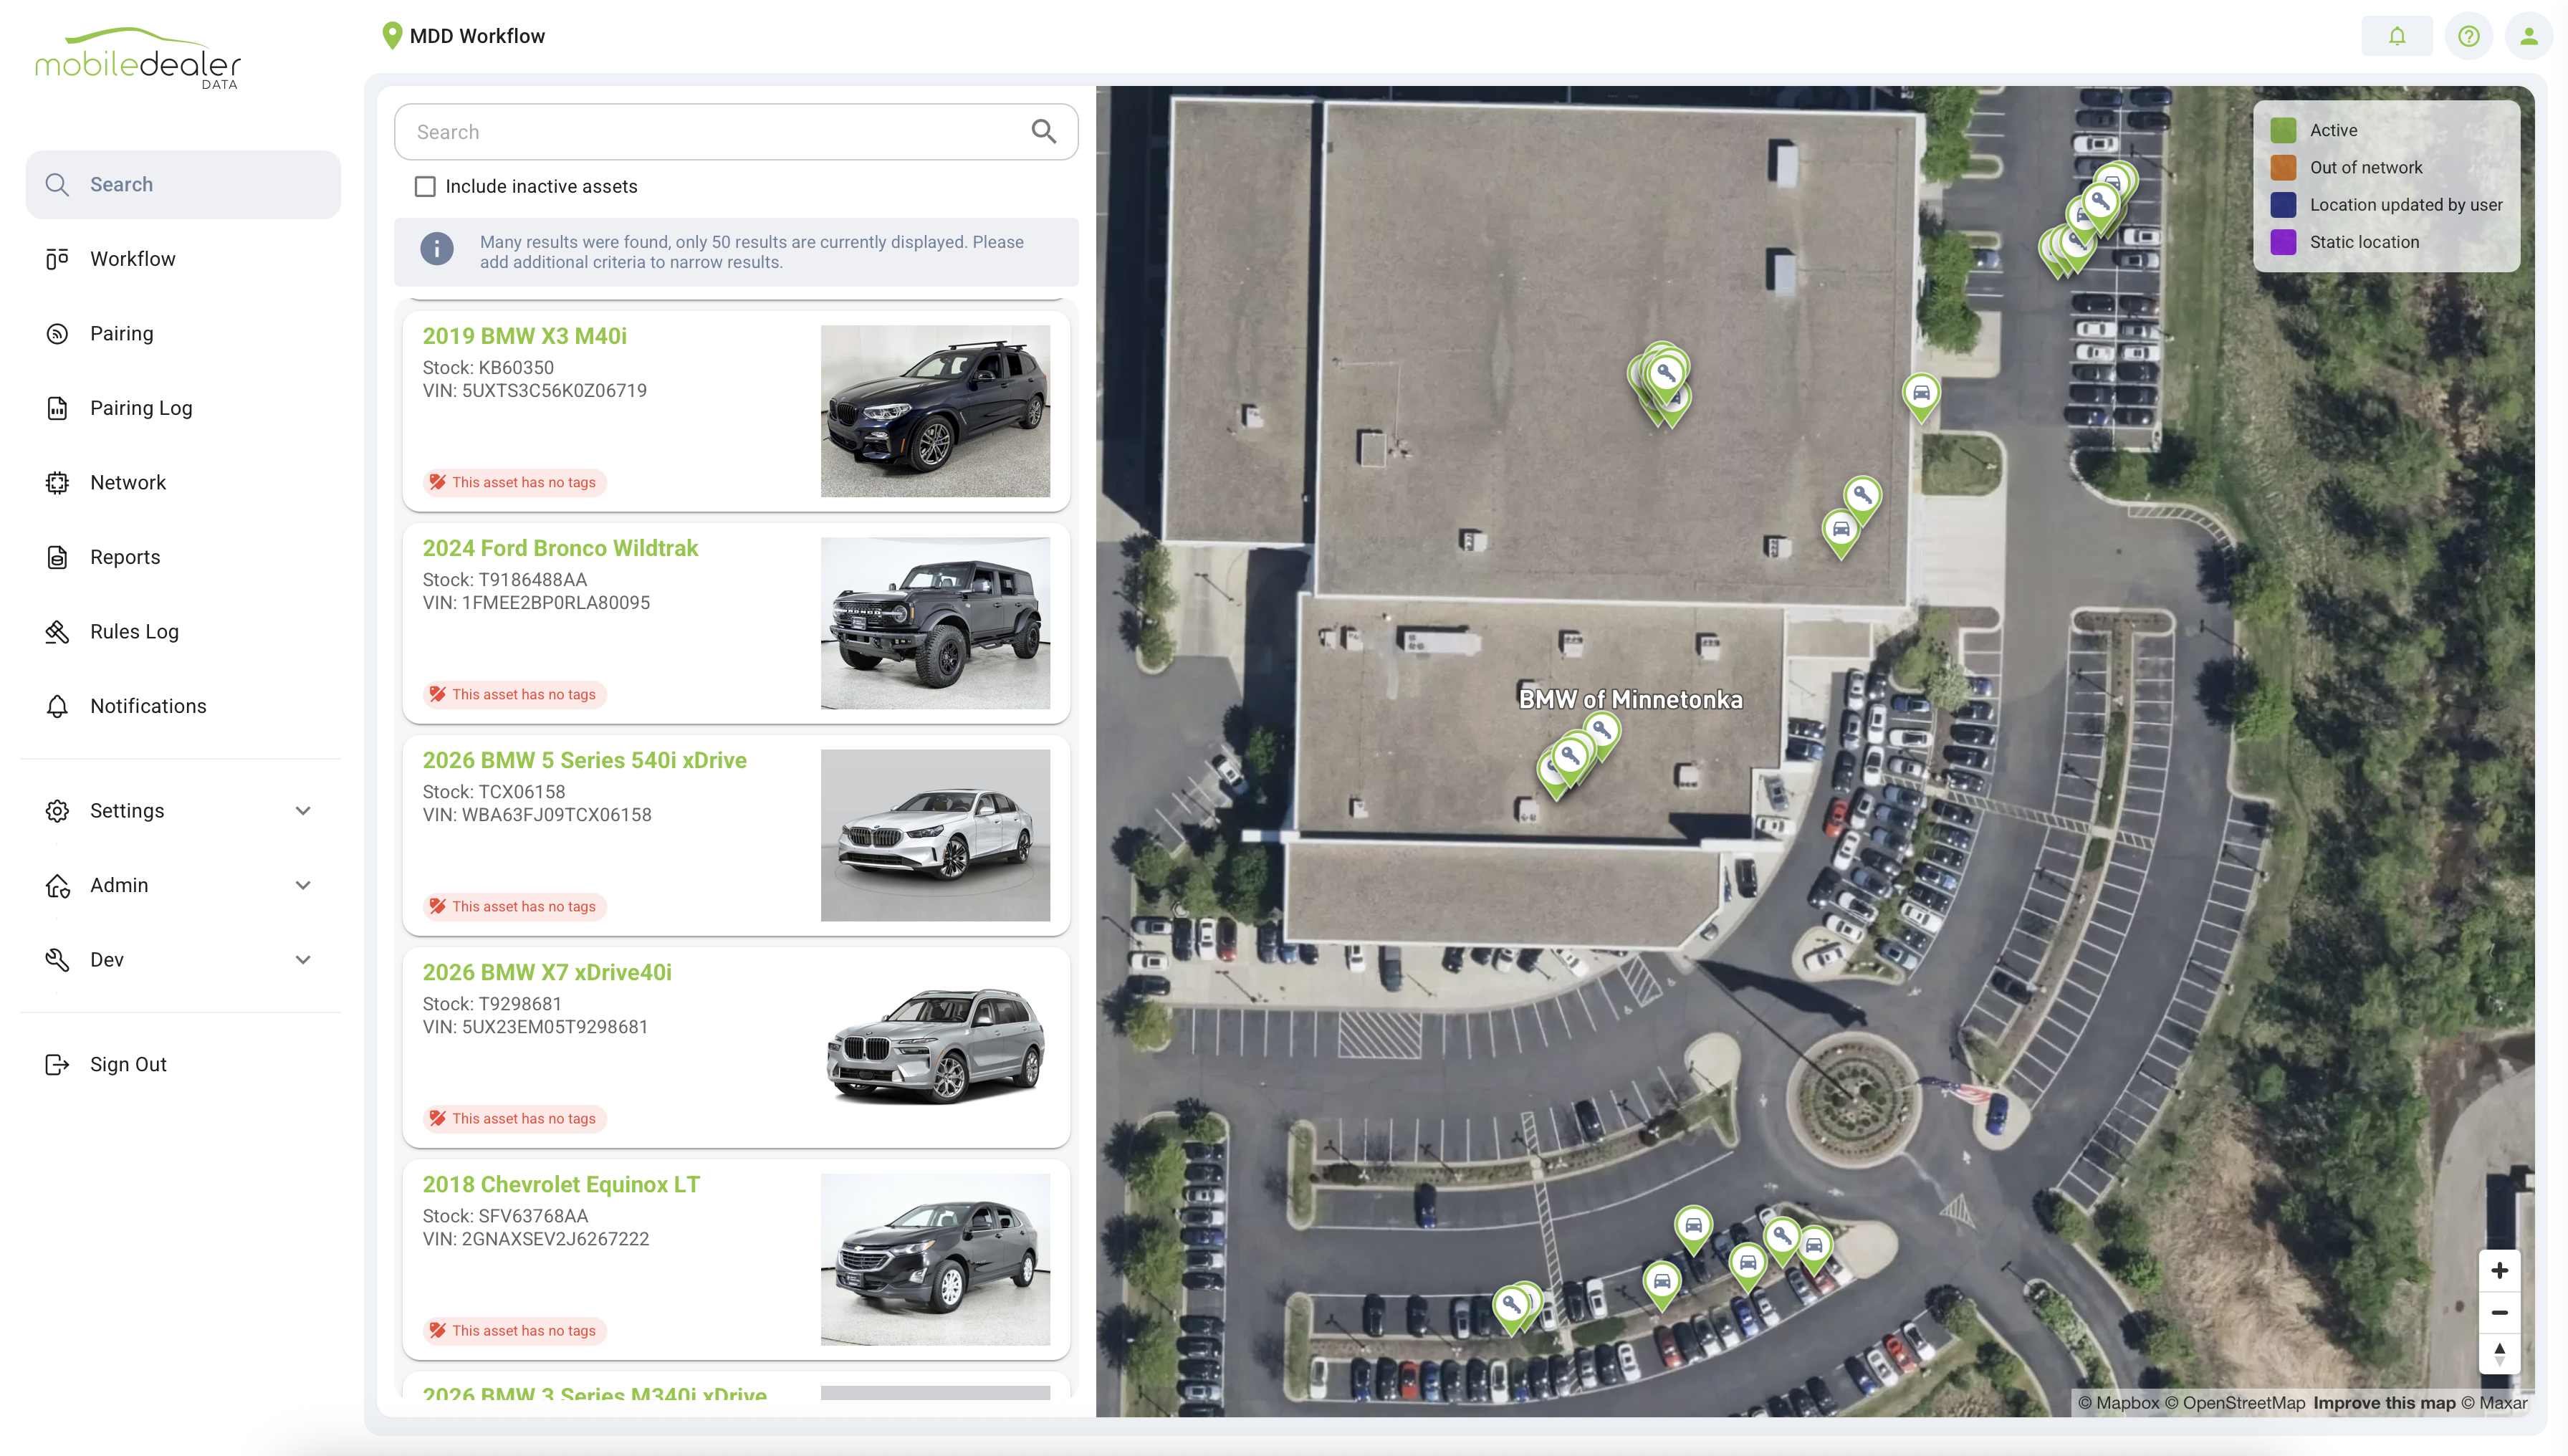Image resolution: width=2568 pixels, height=1456 pixels.
Task: Click no tags badge on Chevrolet Equinox card
Action: pyautogui.click(x=514, y=1330)
